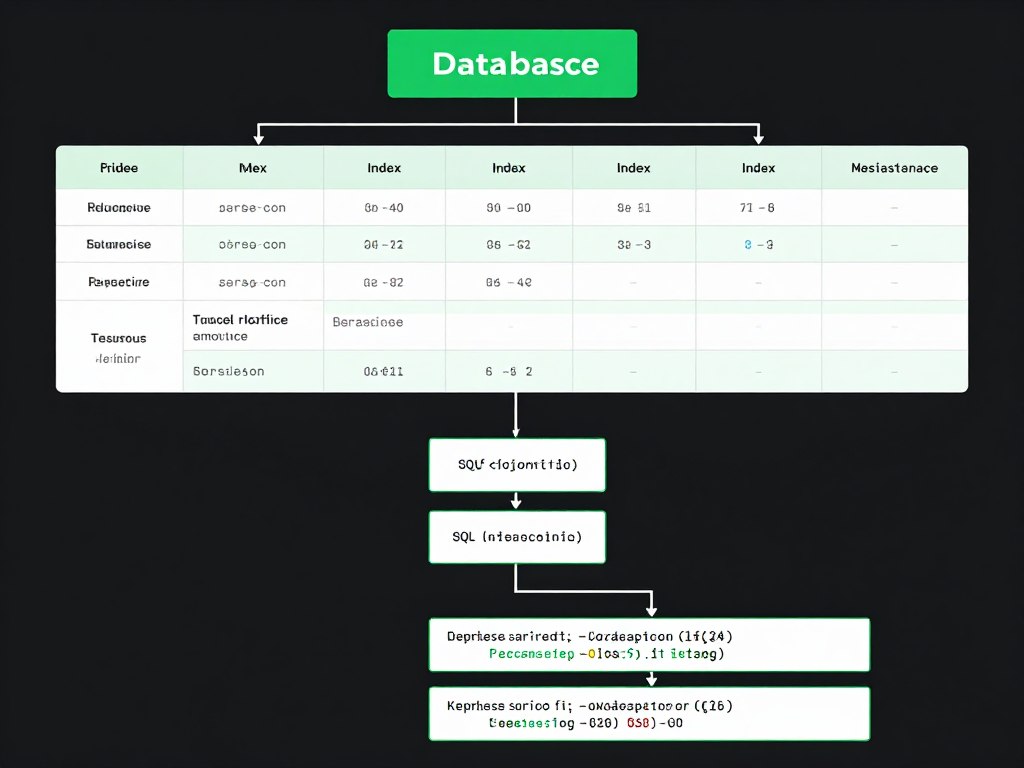Select the cell containing 02 - 82
1024x768 pixels.
pyautogui.click(x=384, y=282)
